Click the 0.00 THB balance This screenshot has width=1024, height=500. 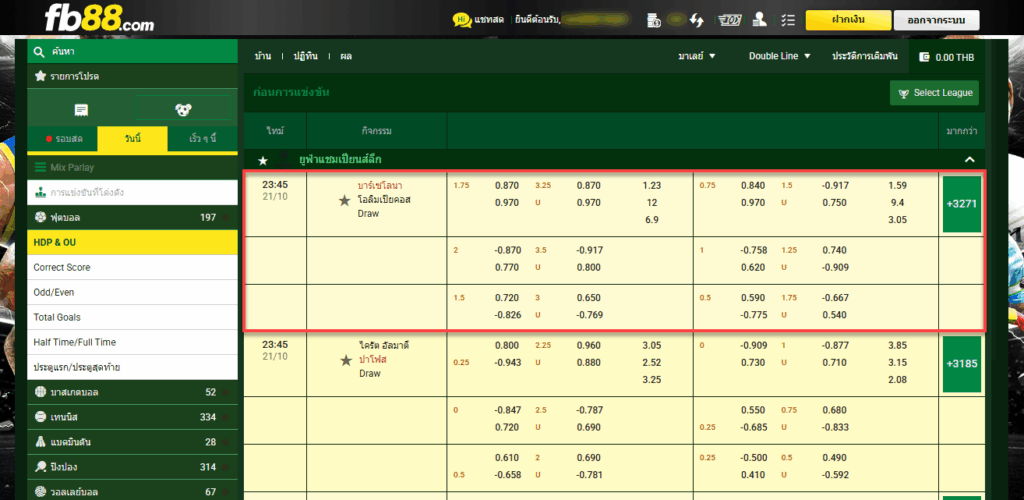[x=954, y=57]
